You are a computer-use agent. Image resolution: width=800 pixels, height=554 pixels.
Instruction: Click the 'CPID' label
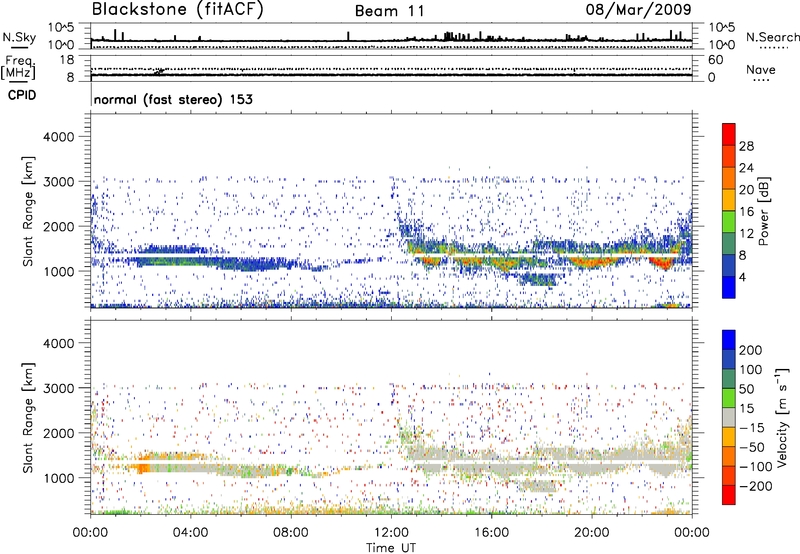point(22,95)
